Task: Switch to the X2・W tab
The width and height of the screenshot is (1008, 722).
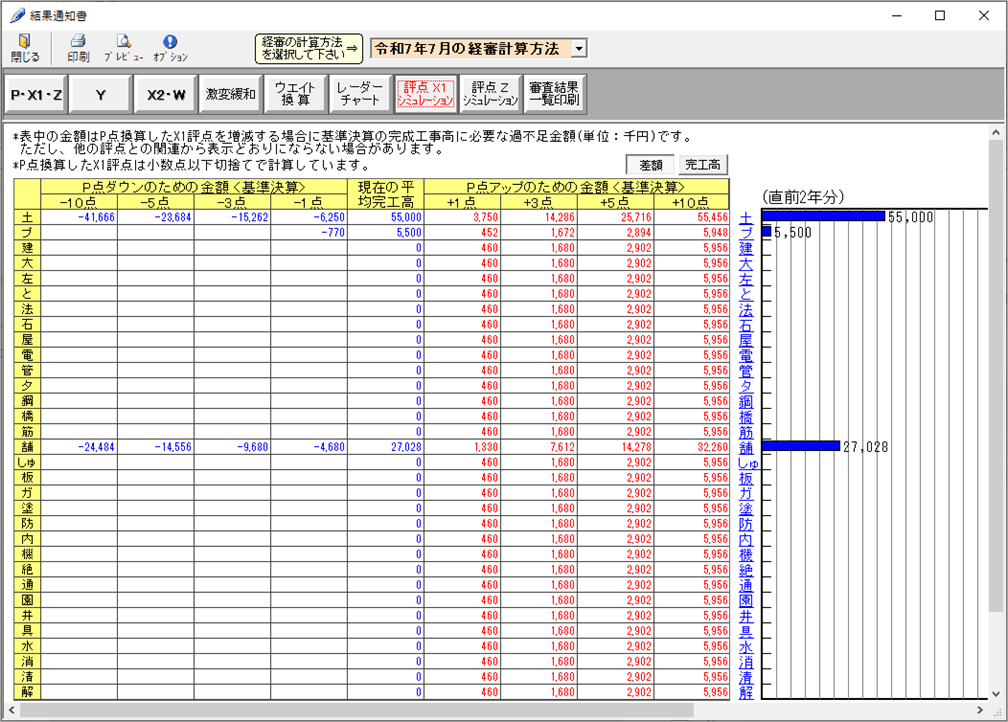Action: pos(166,95)
